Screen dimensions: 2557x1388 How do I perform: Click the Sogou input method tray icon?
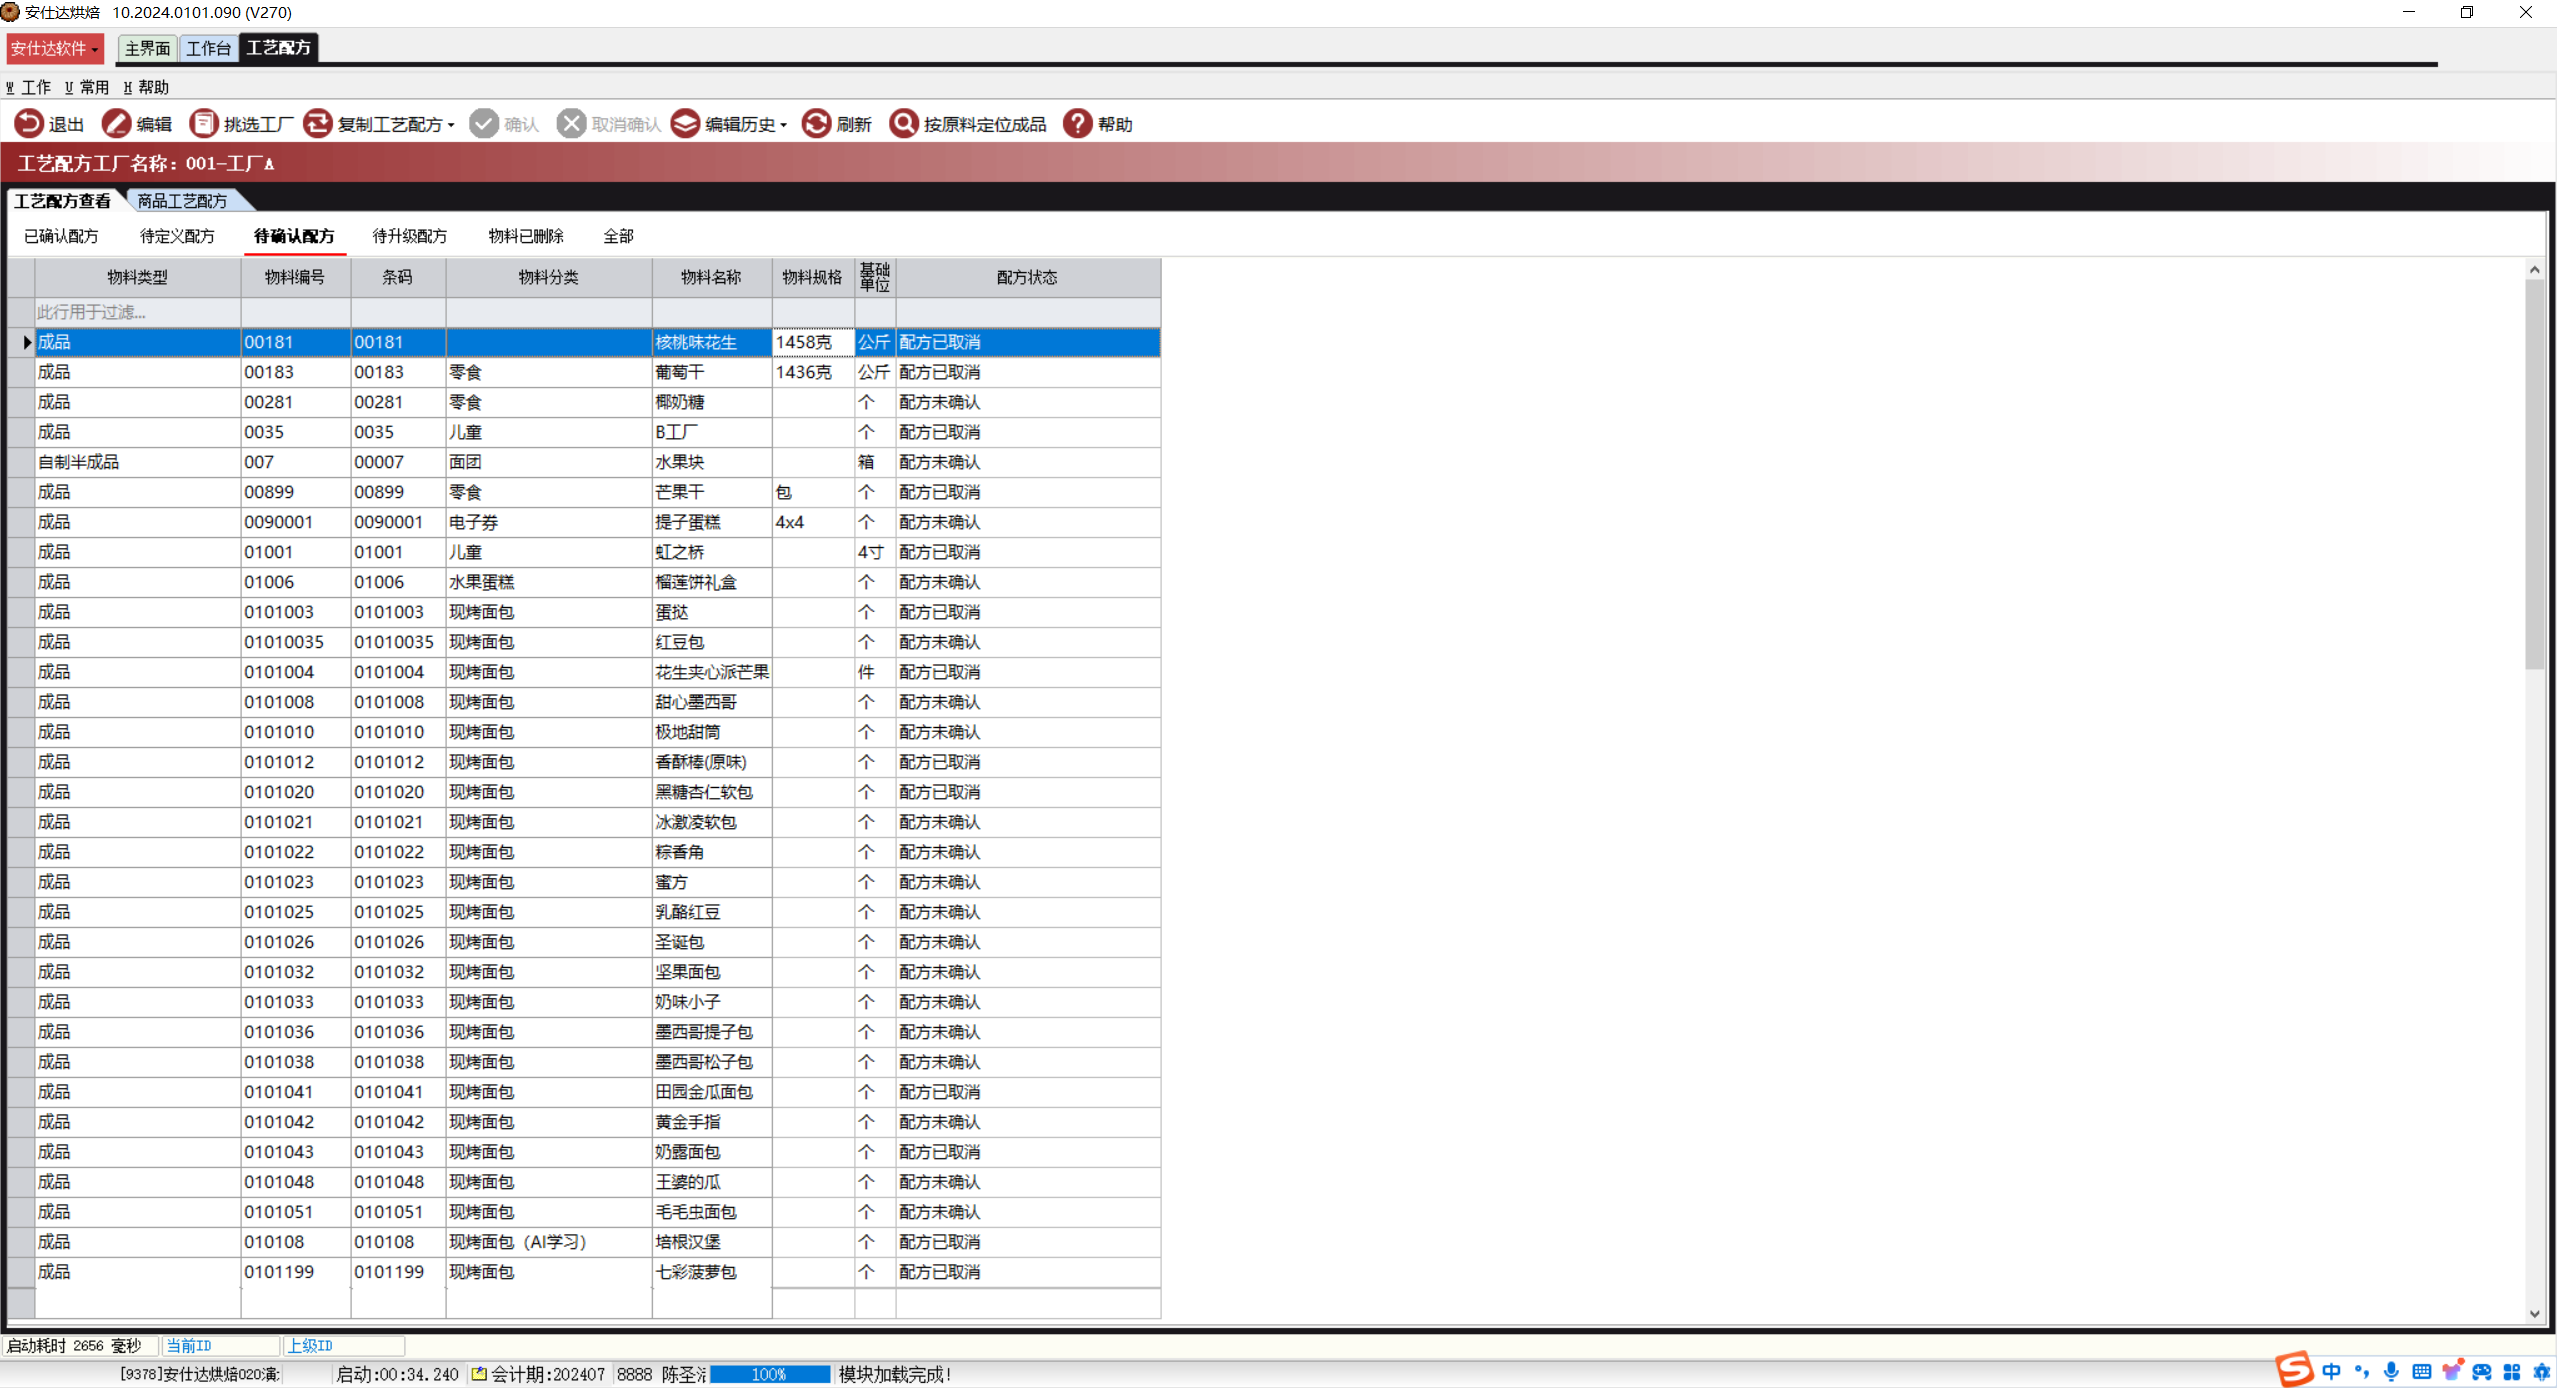(x=2294, y=1370)
